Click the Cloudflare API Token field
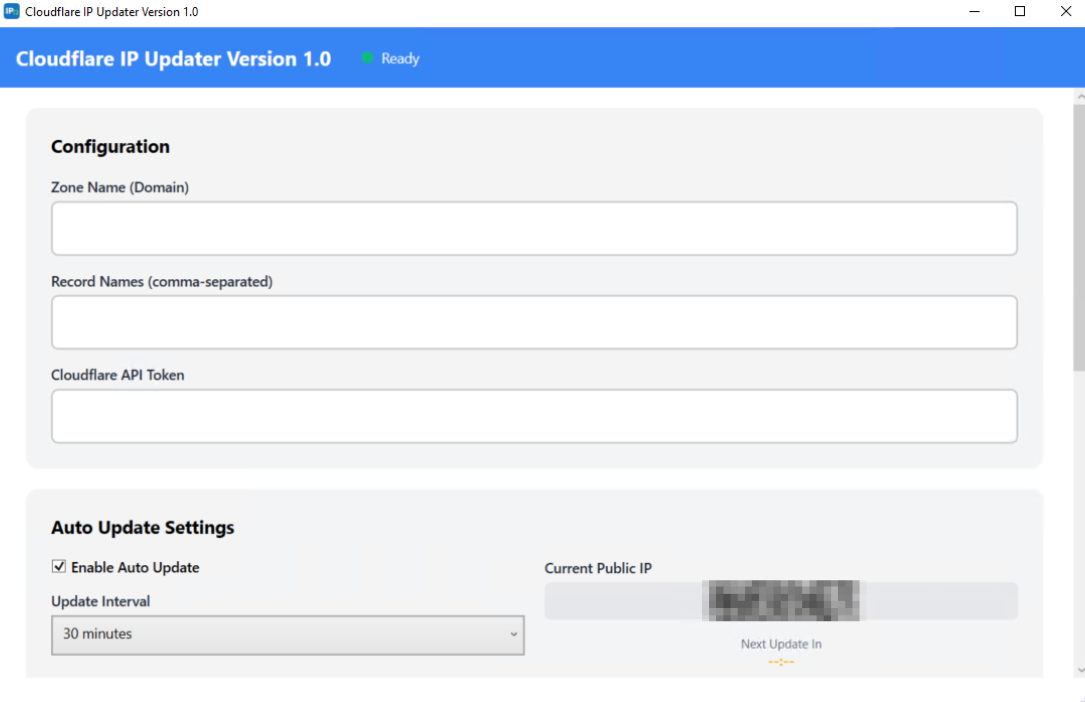 (534, 416)
